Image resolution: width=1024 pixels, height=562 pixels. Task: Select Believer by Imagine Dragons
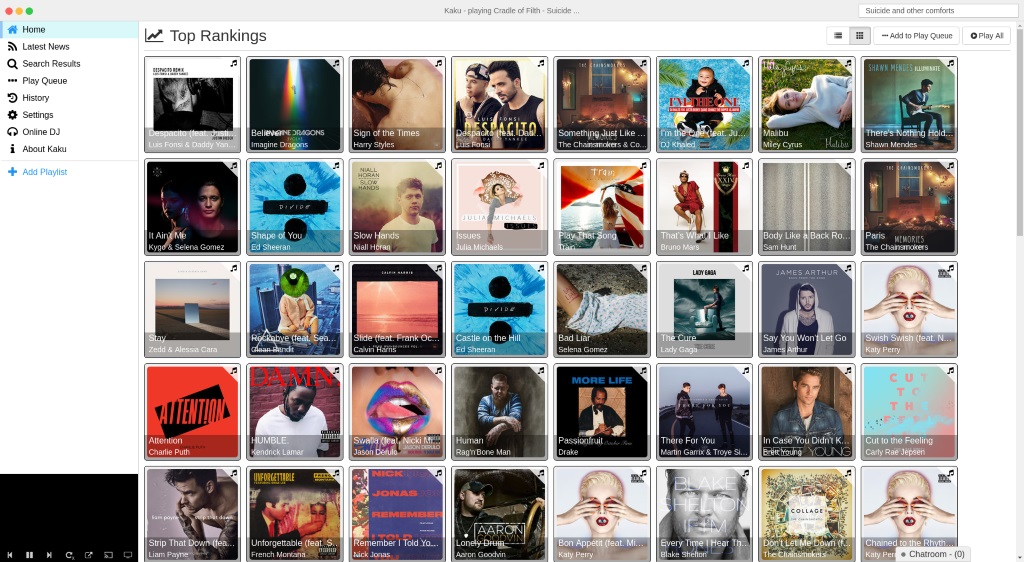tap(295, 104)
